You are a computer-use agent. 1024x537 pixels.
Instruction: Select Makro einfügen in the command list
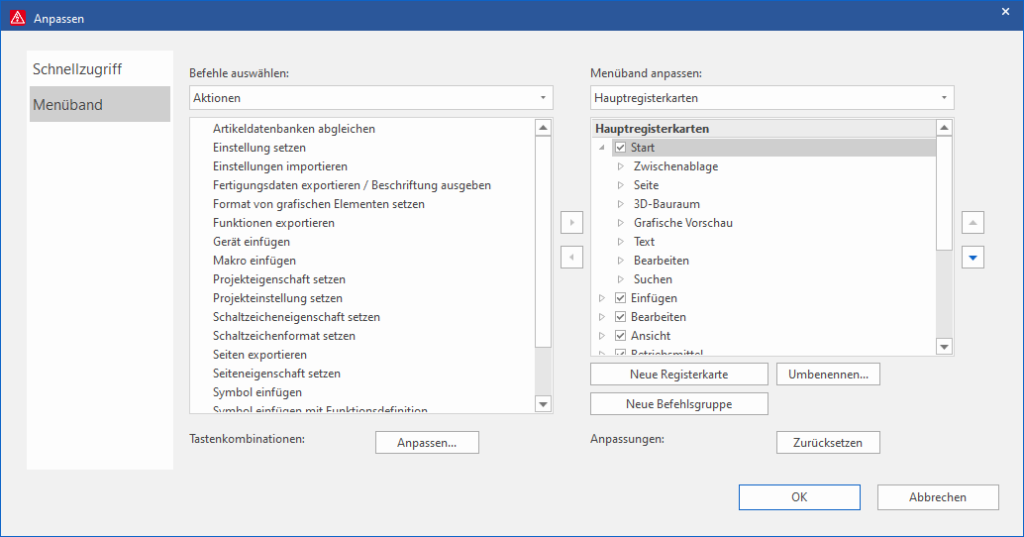click(x=254, y=261)
